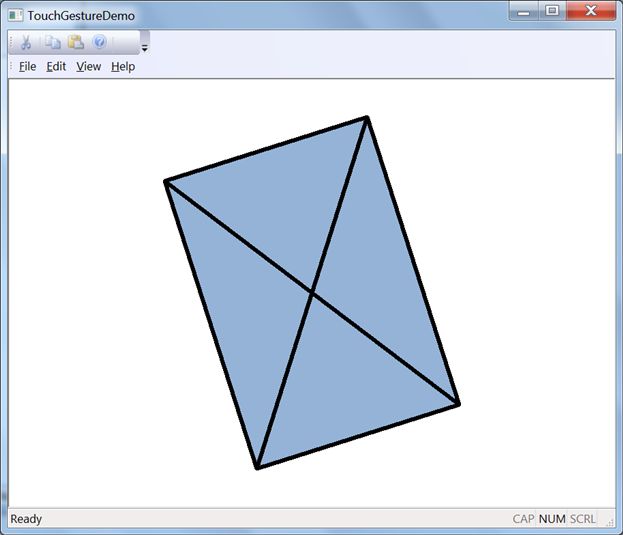The image size is (623, 535).
Task: Click the toolbar gripper handle beside the Cut icon
Action: [x=12, y=42]
